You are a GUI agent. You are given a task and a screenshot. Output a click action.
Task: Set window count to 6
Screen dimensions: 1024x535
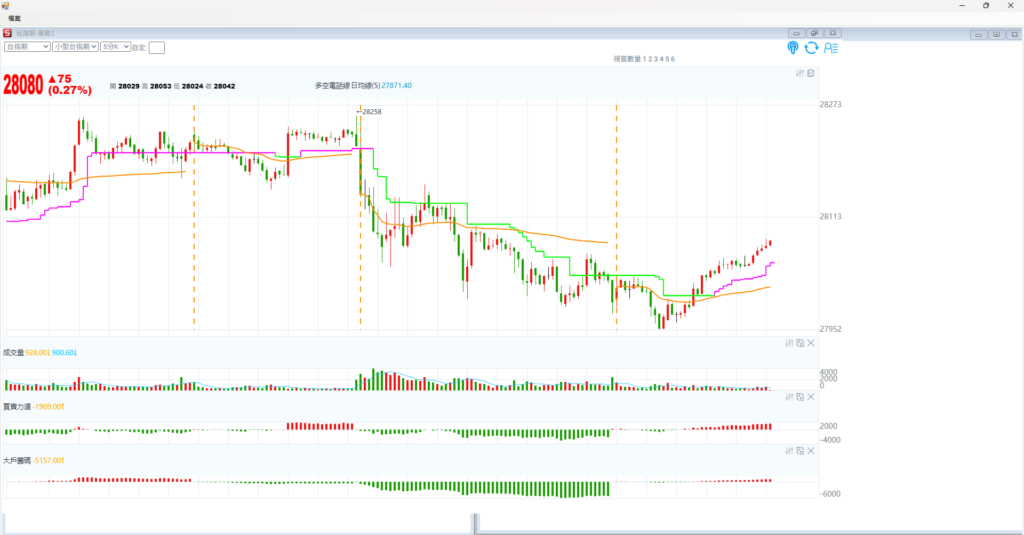[673, 59]
